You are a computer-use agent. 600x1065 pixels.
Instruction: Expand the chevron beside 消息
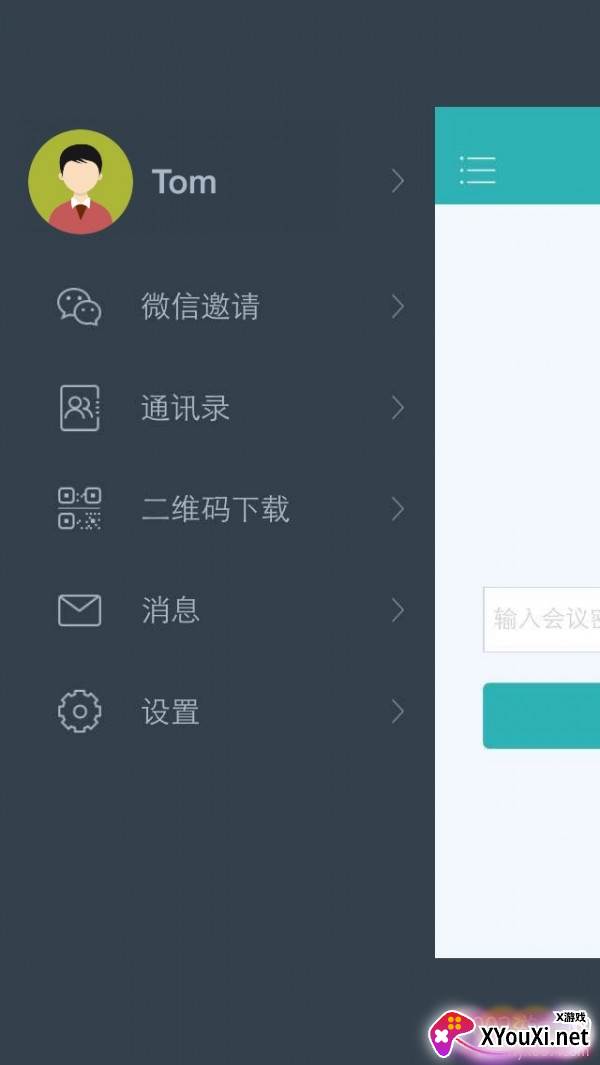398,610
